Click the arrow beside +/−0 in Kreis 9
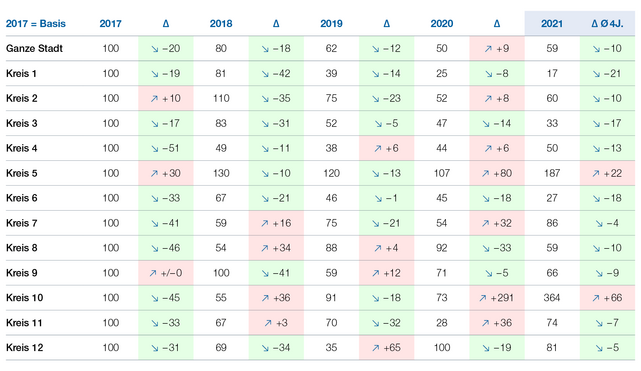This screenshot has width=641, height=371. [153, 273]
